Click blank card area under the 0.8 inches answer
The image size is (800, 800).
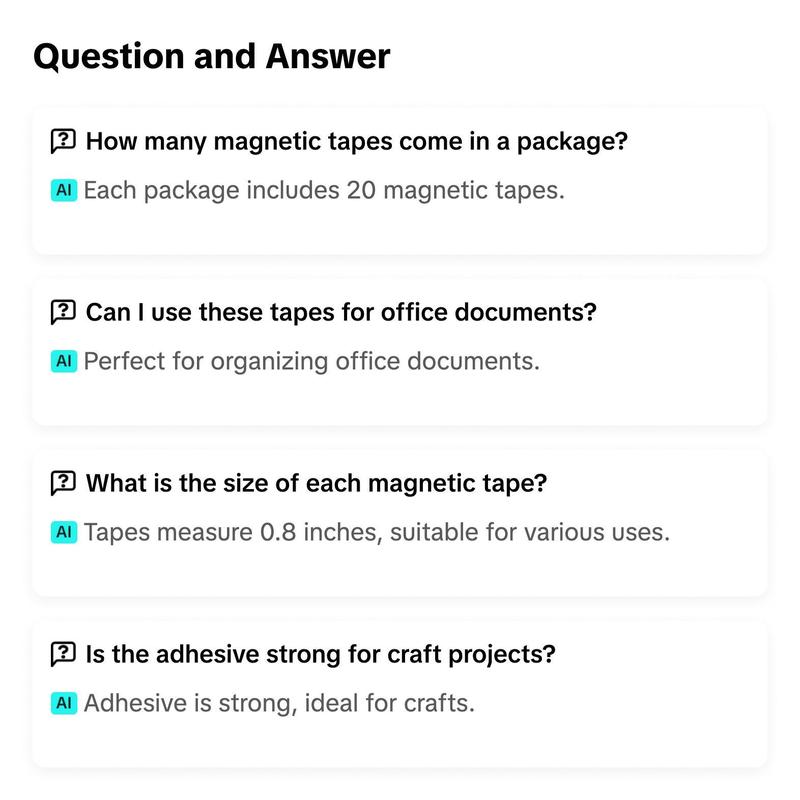click(400, 572)
